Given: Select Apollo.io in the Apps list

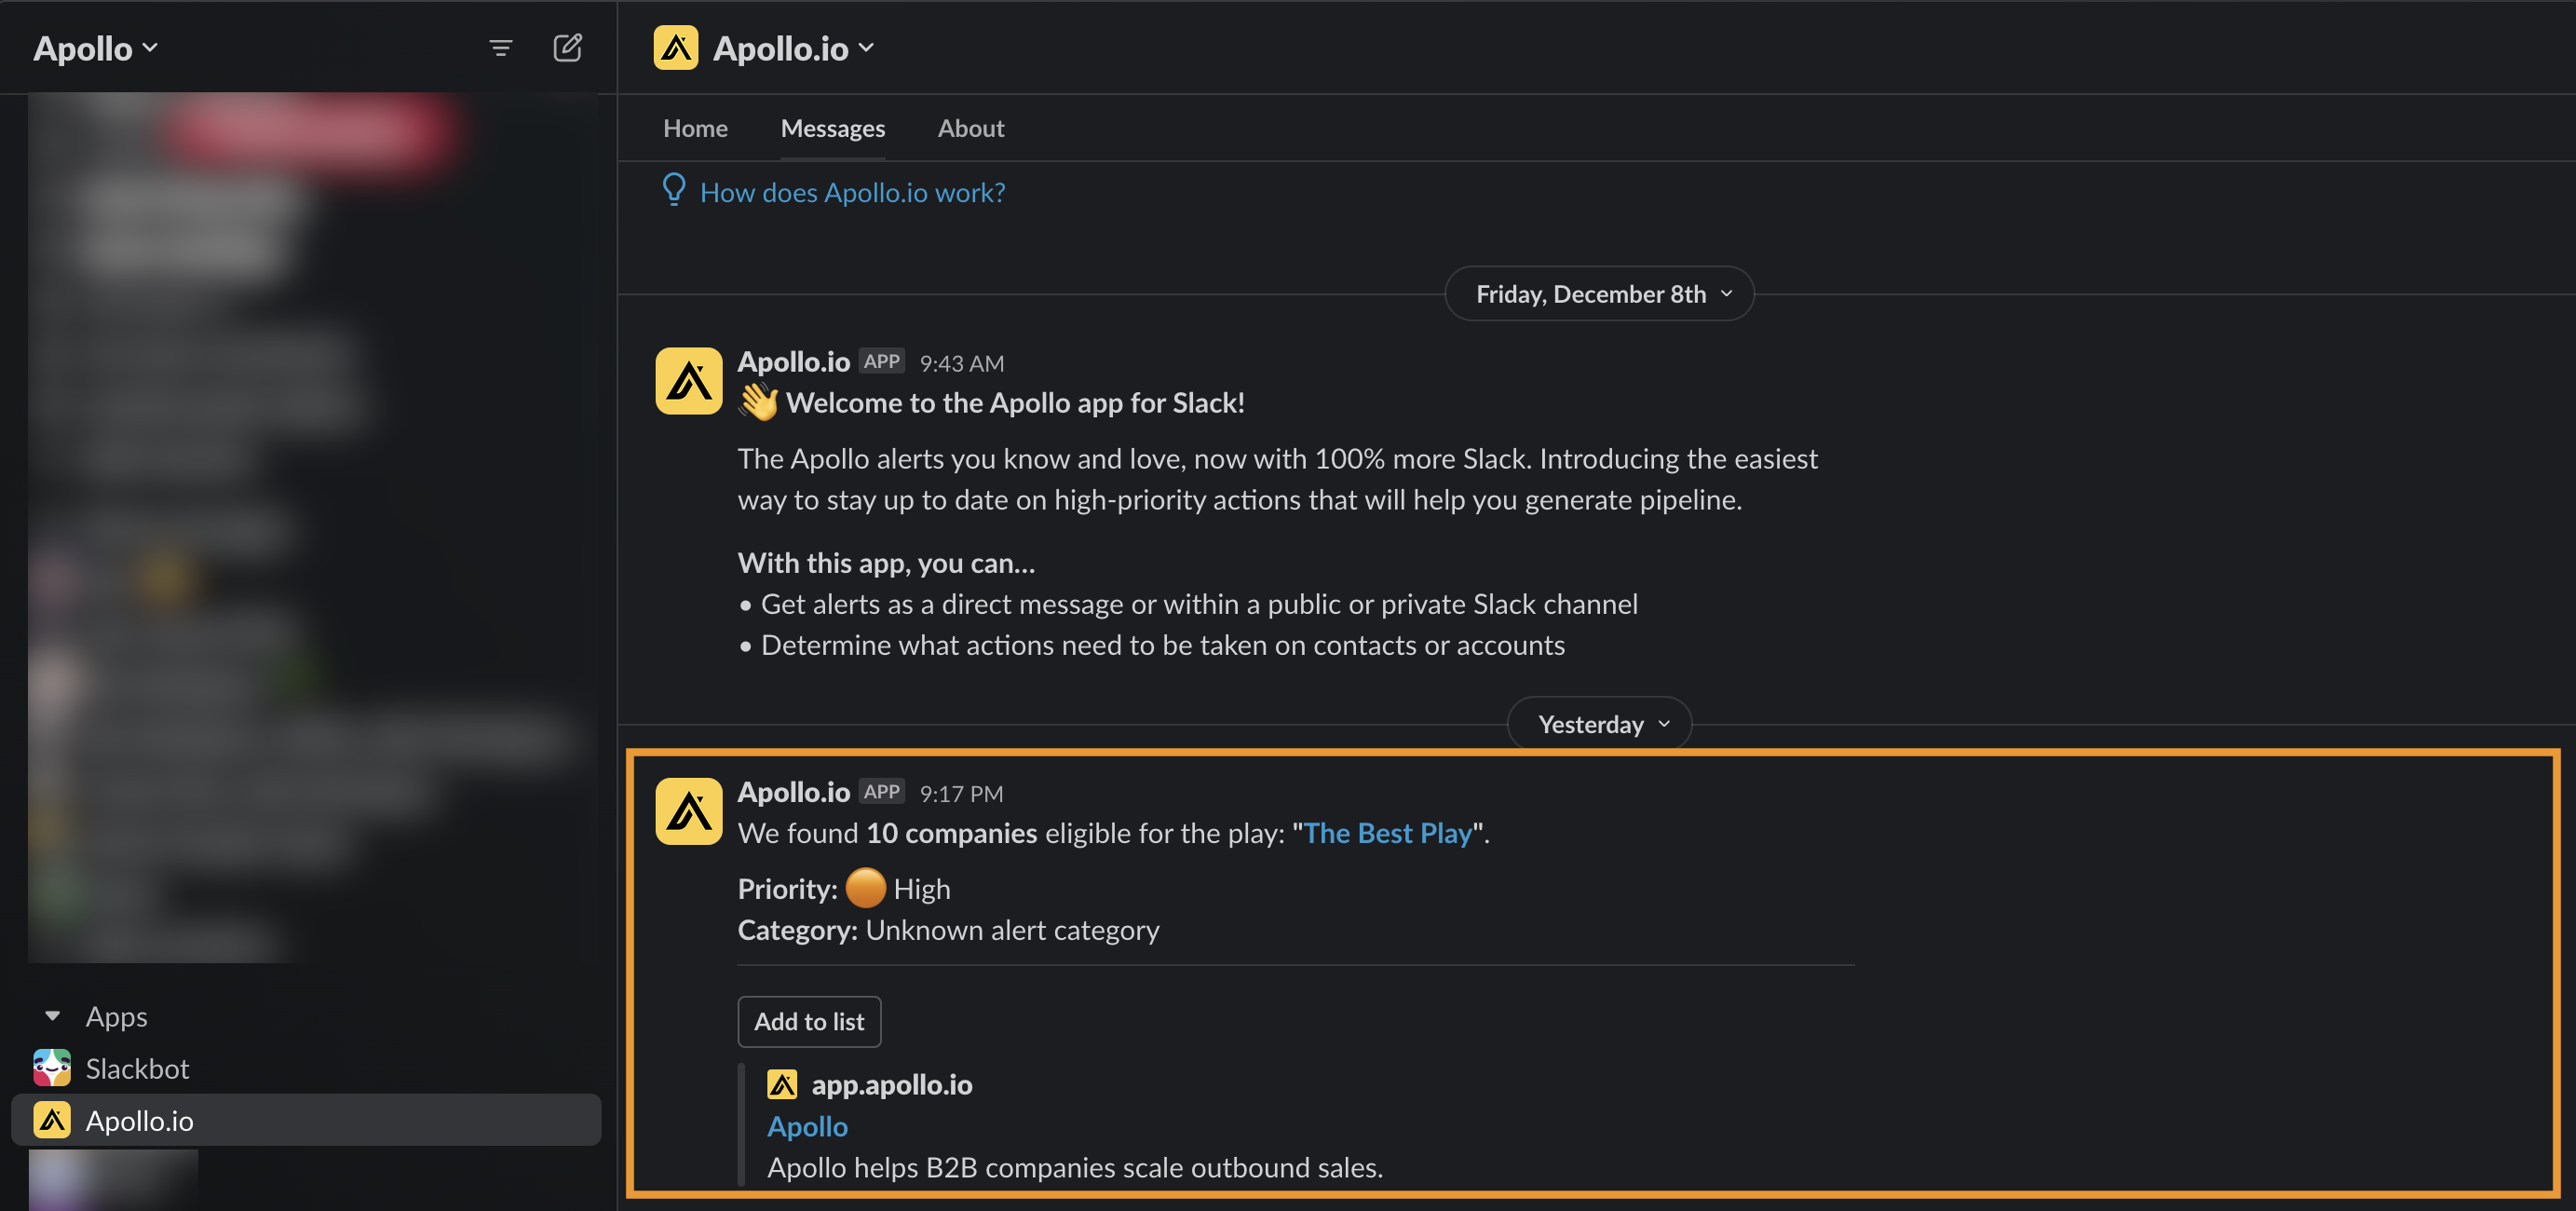Looking at the screenshot, I should (x=306, y=1120).
